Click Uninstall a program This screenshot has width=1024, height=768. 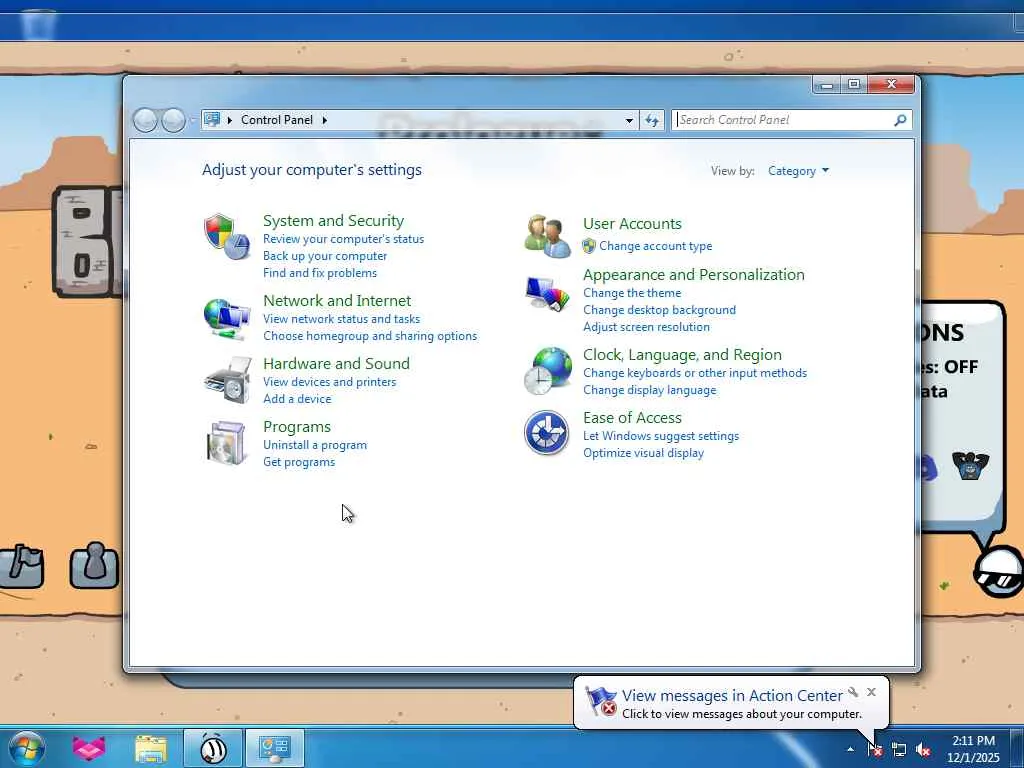(x=315, y=445)
